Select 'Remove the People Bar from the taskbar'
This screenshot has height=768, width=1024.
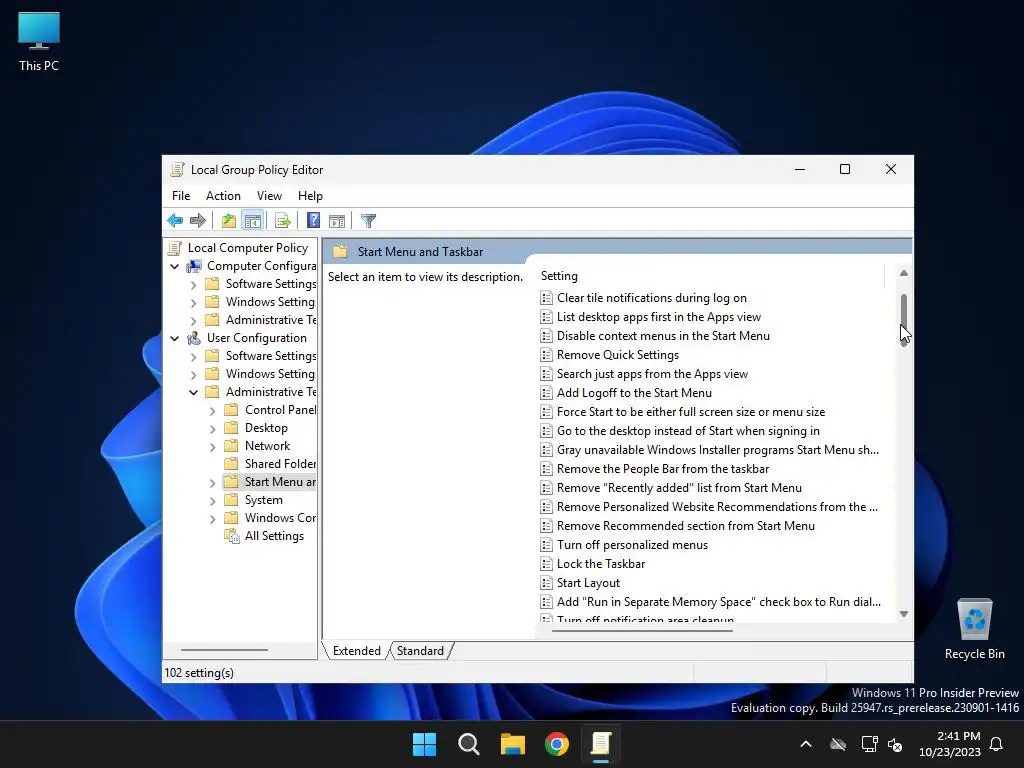[663, 469]
